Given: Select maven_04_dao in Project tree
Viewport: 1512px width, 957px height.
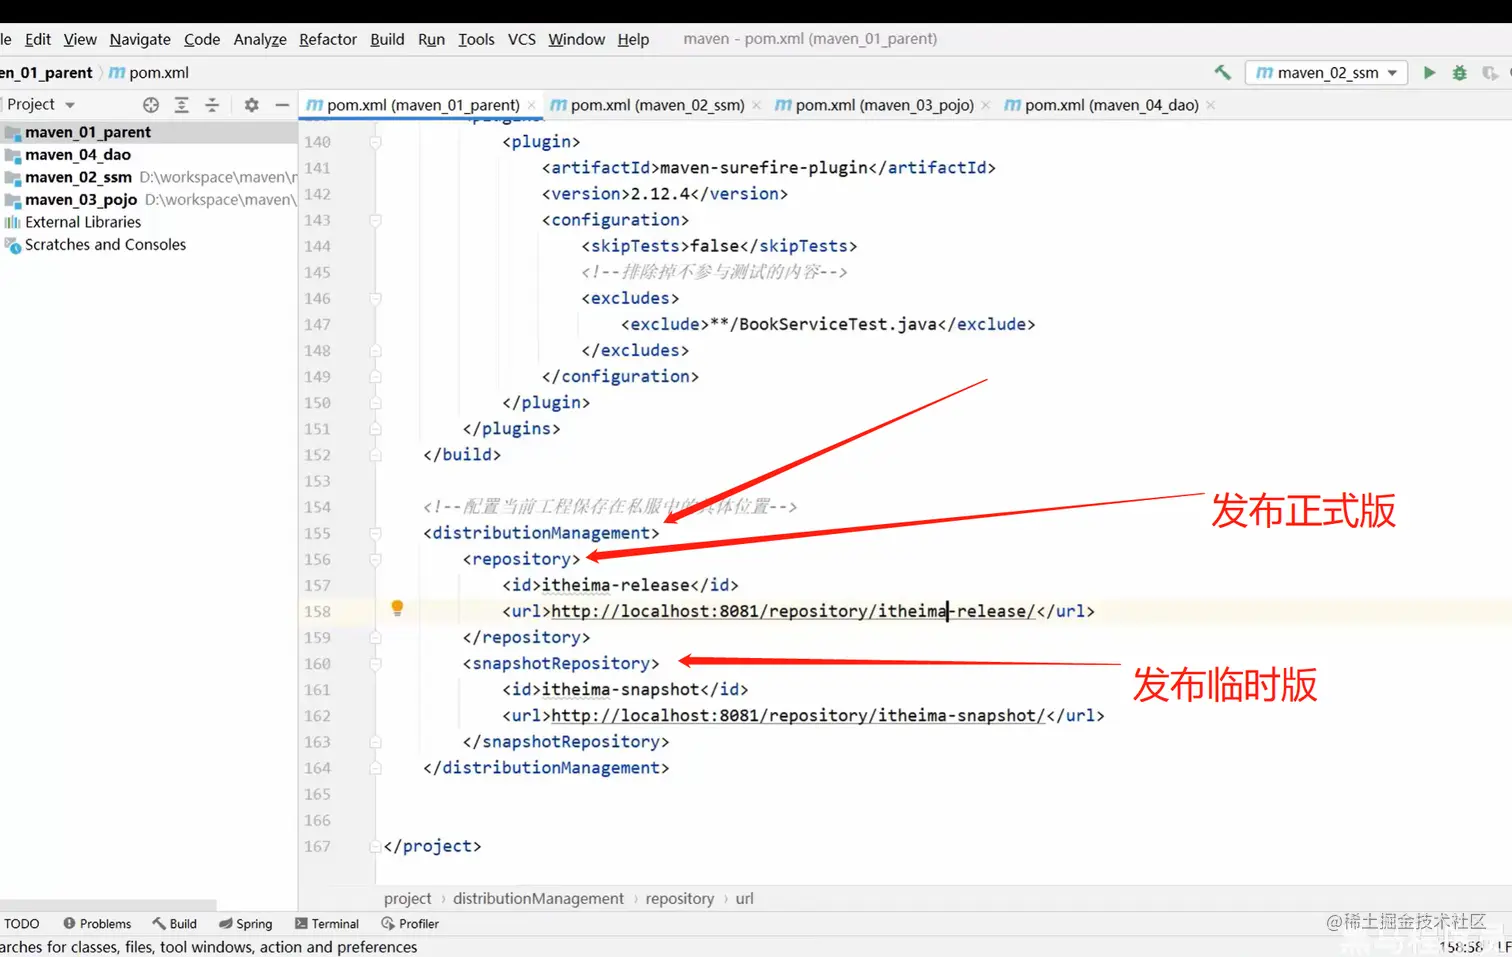Looking at the screenshot, I should (148, 154).
